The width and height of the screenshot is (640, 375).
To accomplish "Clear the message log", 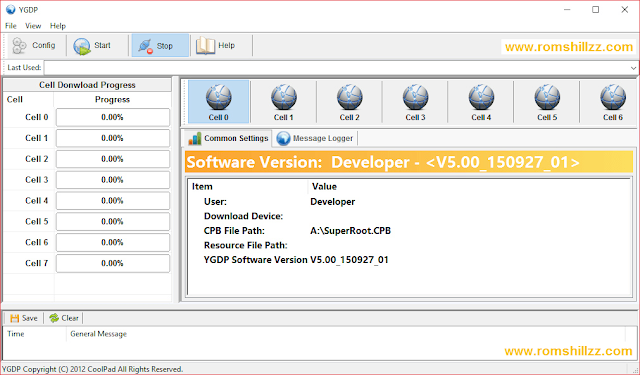I will point(64,318).
